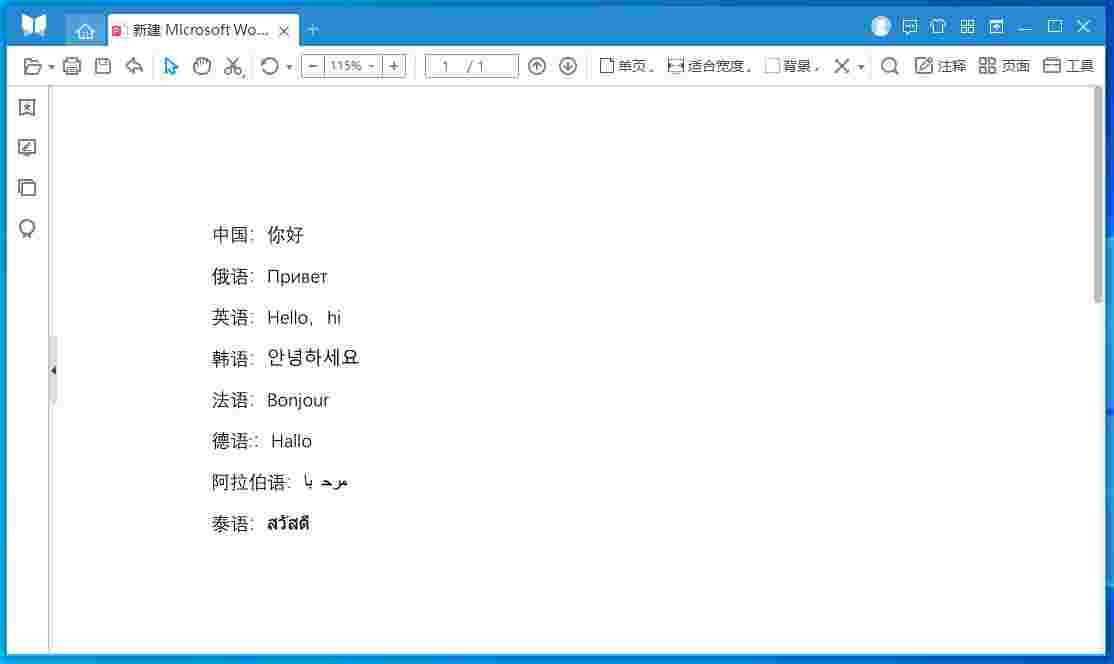1114x664 pixels.
Task: Activate the text selection arrow tool
Action: (170, 66)
